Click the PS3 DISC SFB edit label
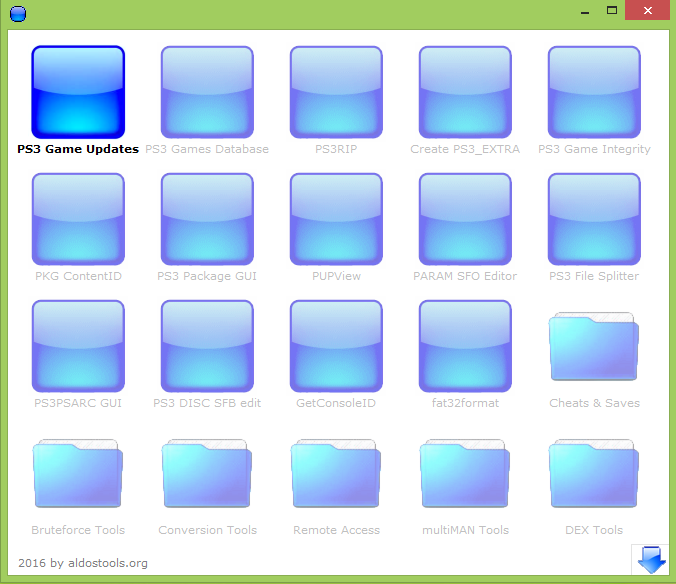676x584 pixels. (207, 403)
